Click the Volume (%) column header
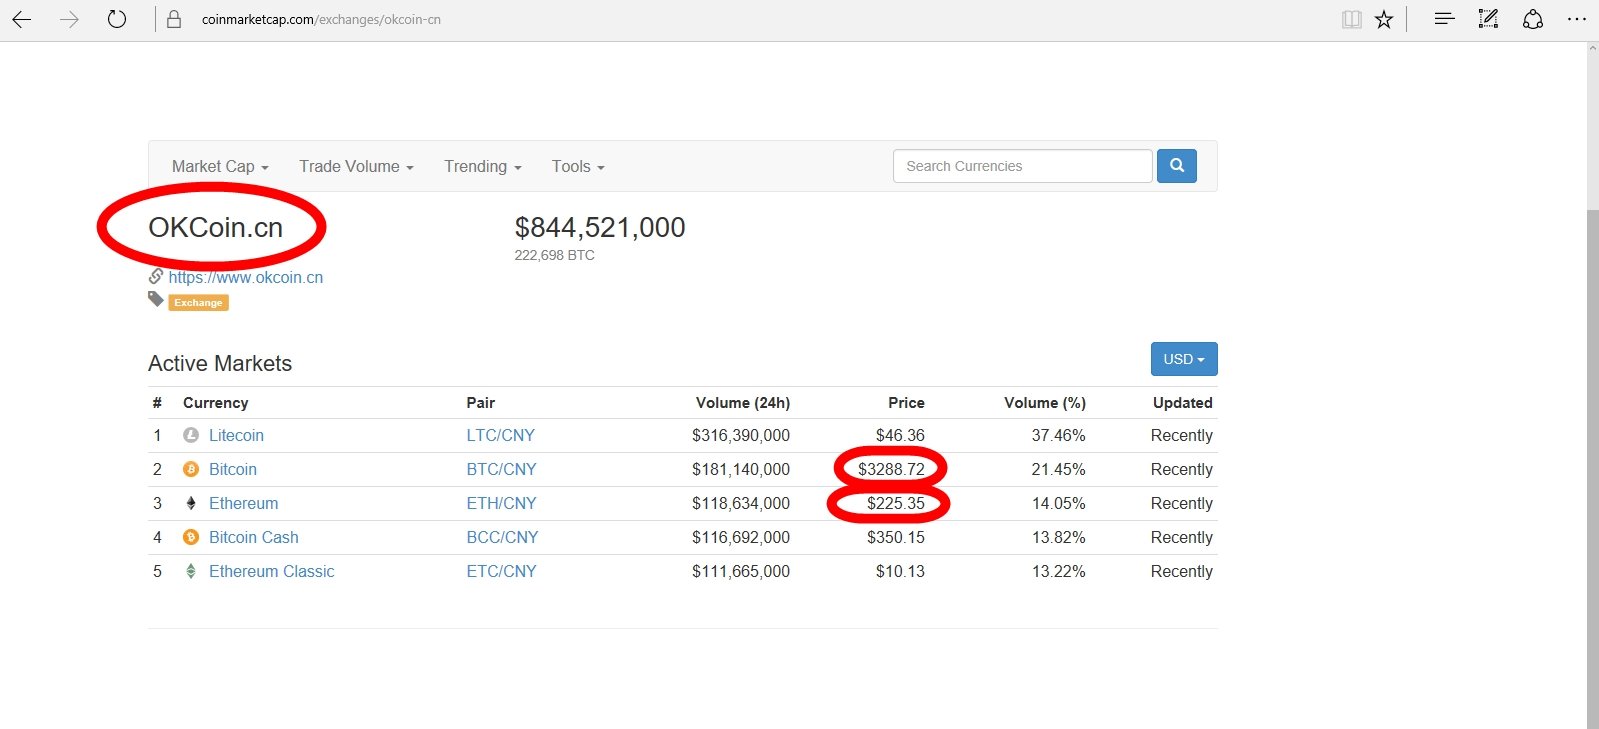The image size is (1599, 729). pyautogui.click(x=1045, y=402)
